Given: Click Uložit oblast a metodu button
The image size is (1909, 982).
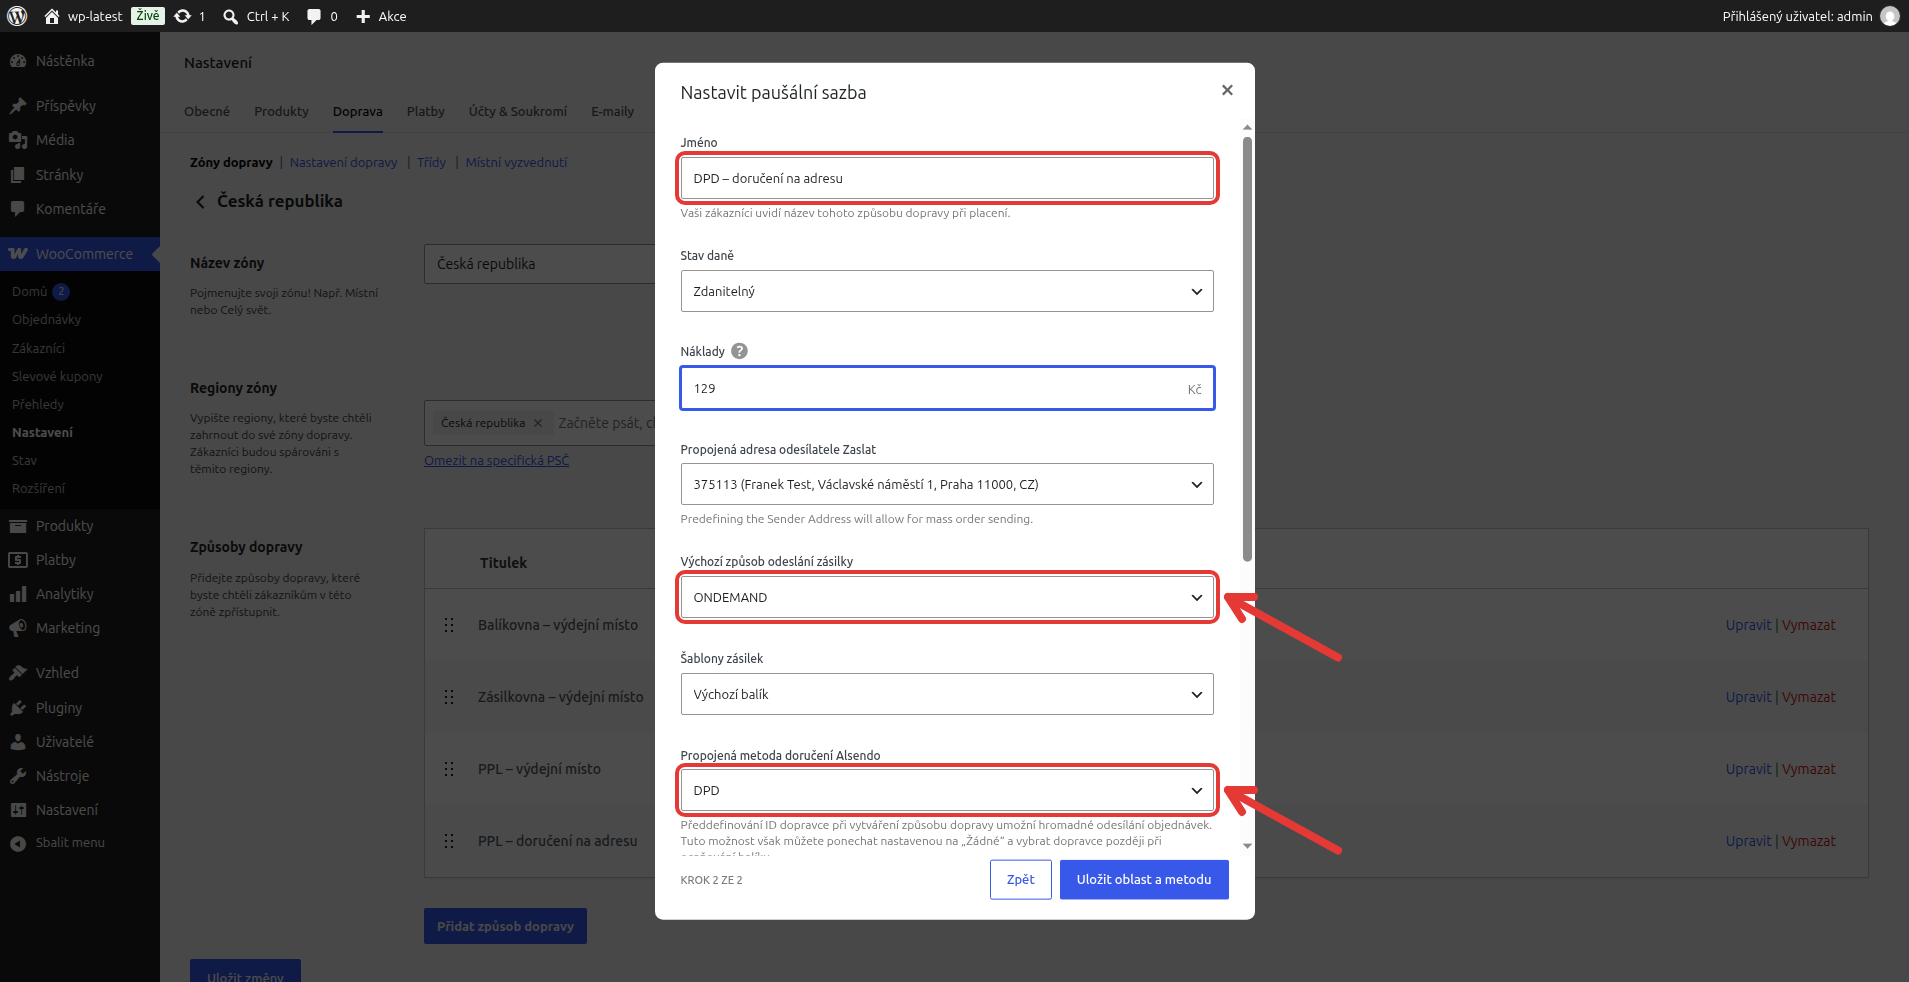Looking at the screenshot, I should [1144, 880].
